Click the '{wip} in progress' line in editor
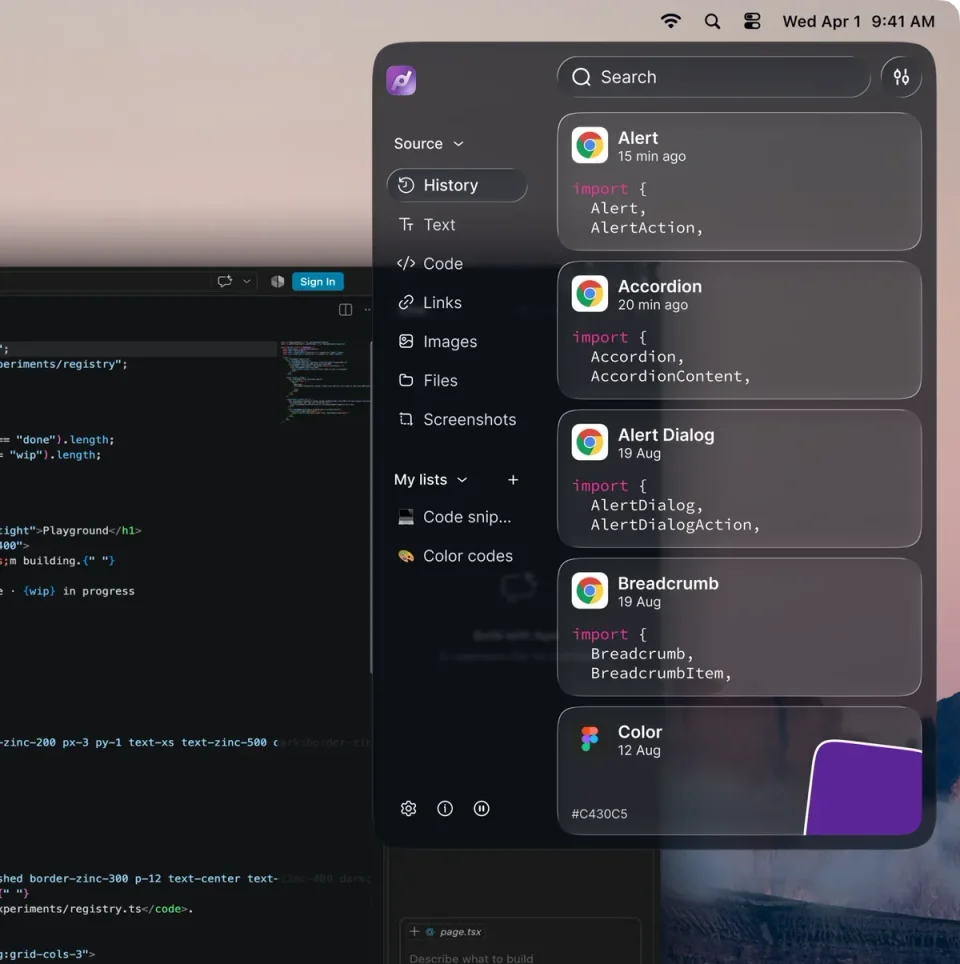960x964 pixels. [x=79, y=591]
